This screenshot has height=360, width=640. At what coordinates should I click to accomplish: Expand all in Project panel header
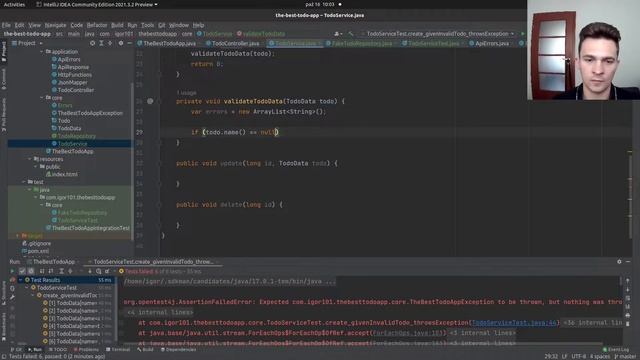coord(101,43)
